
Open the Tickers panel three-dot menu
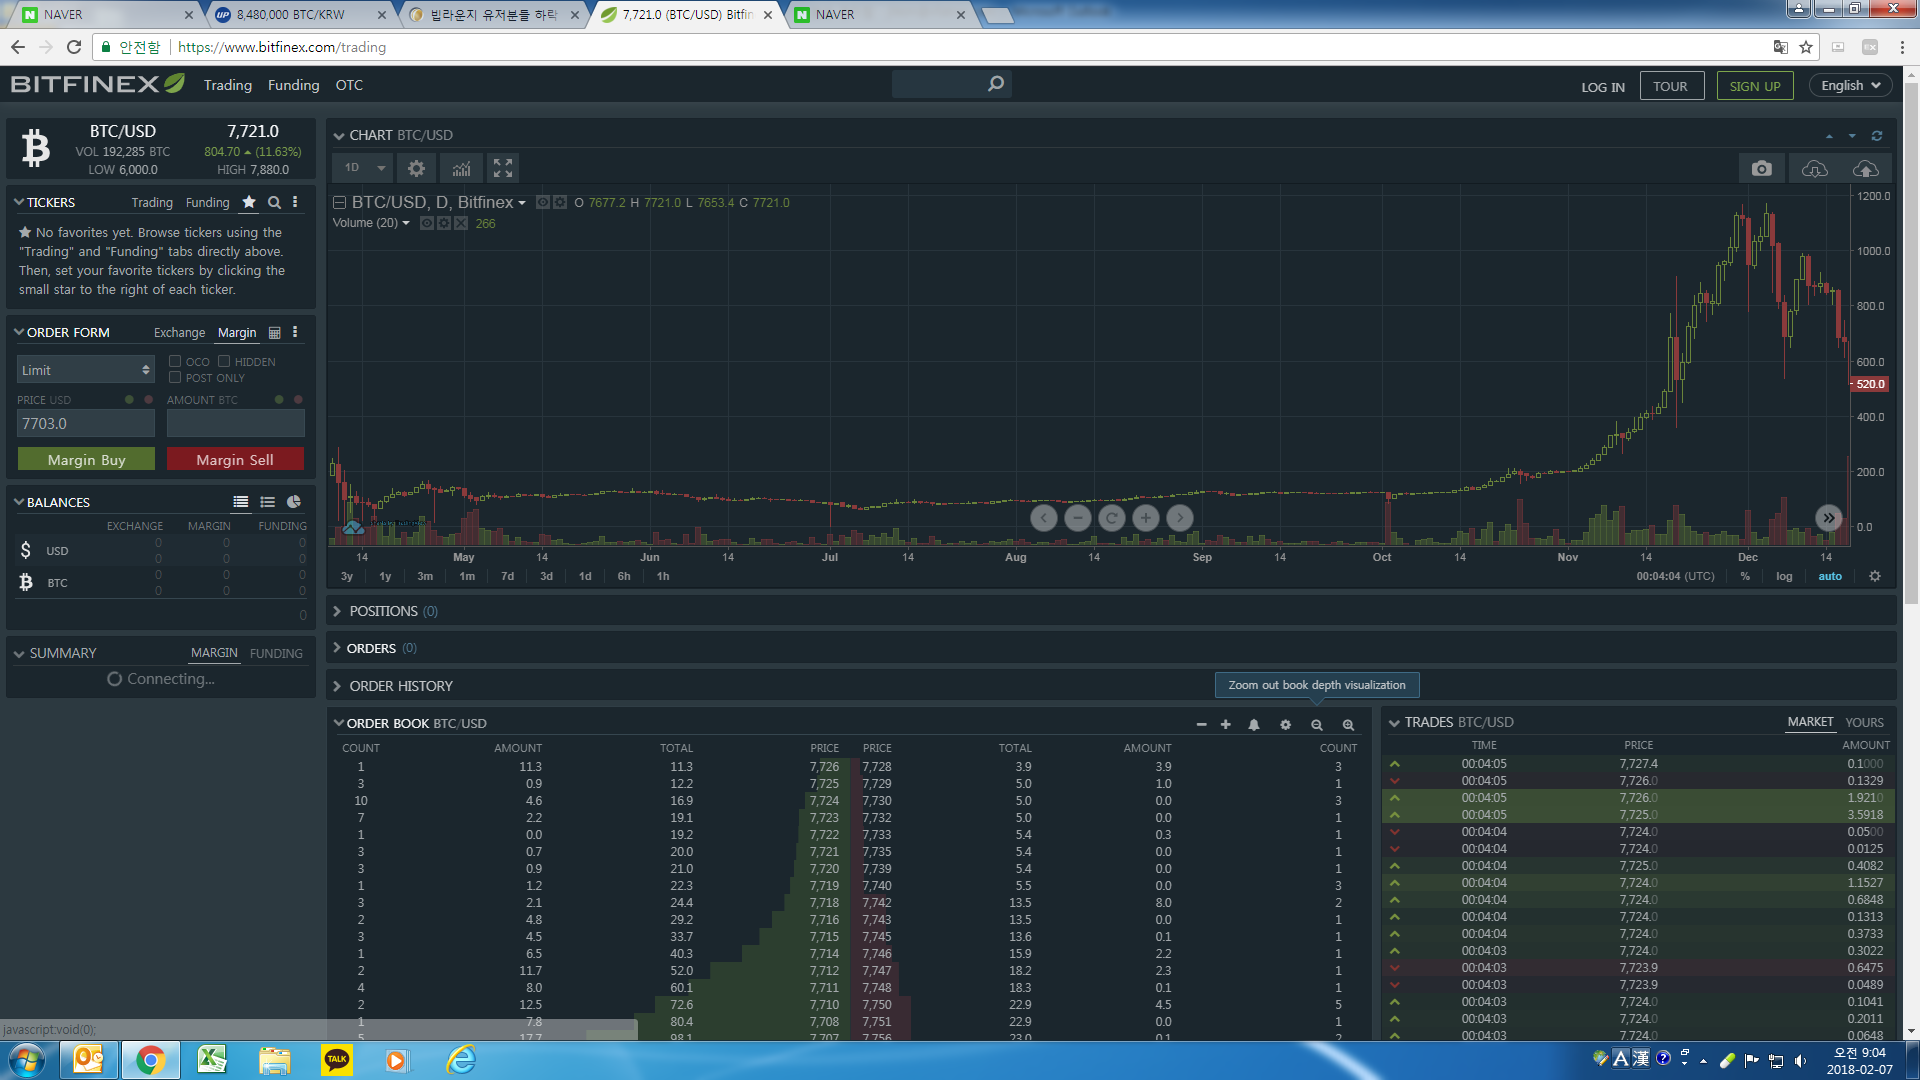coord(295,202)
